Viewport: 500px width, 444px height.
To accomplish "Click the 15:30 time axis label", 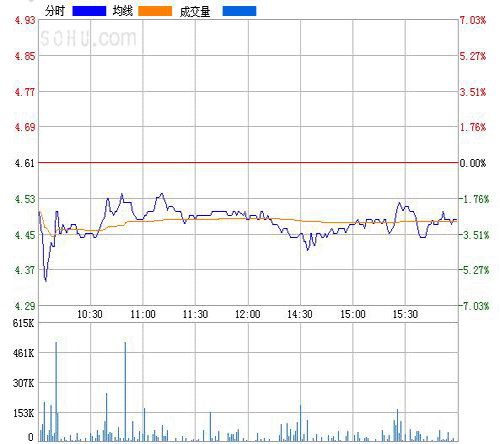I will pos(405,314).
